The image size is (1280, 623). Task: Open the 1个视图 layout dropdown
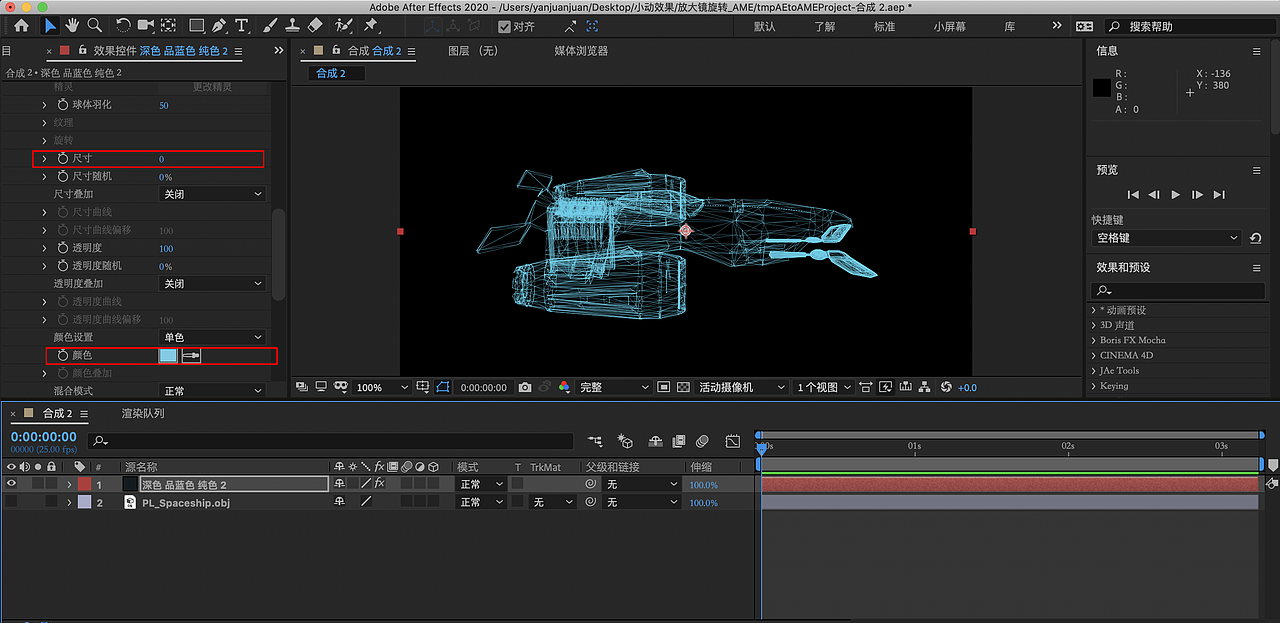(825, 387)
